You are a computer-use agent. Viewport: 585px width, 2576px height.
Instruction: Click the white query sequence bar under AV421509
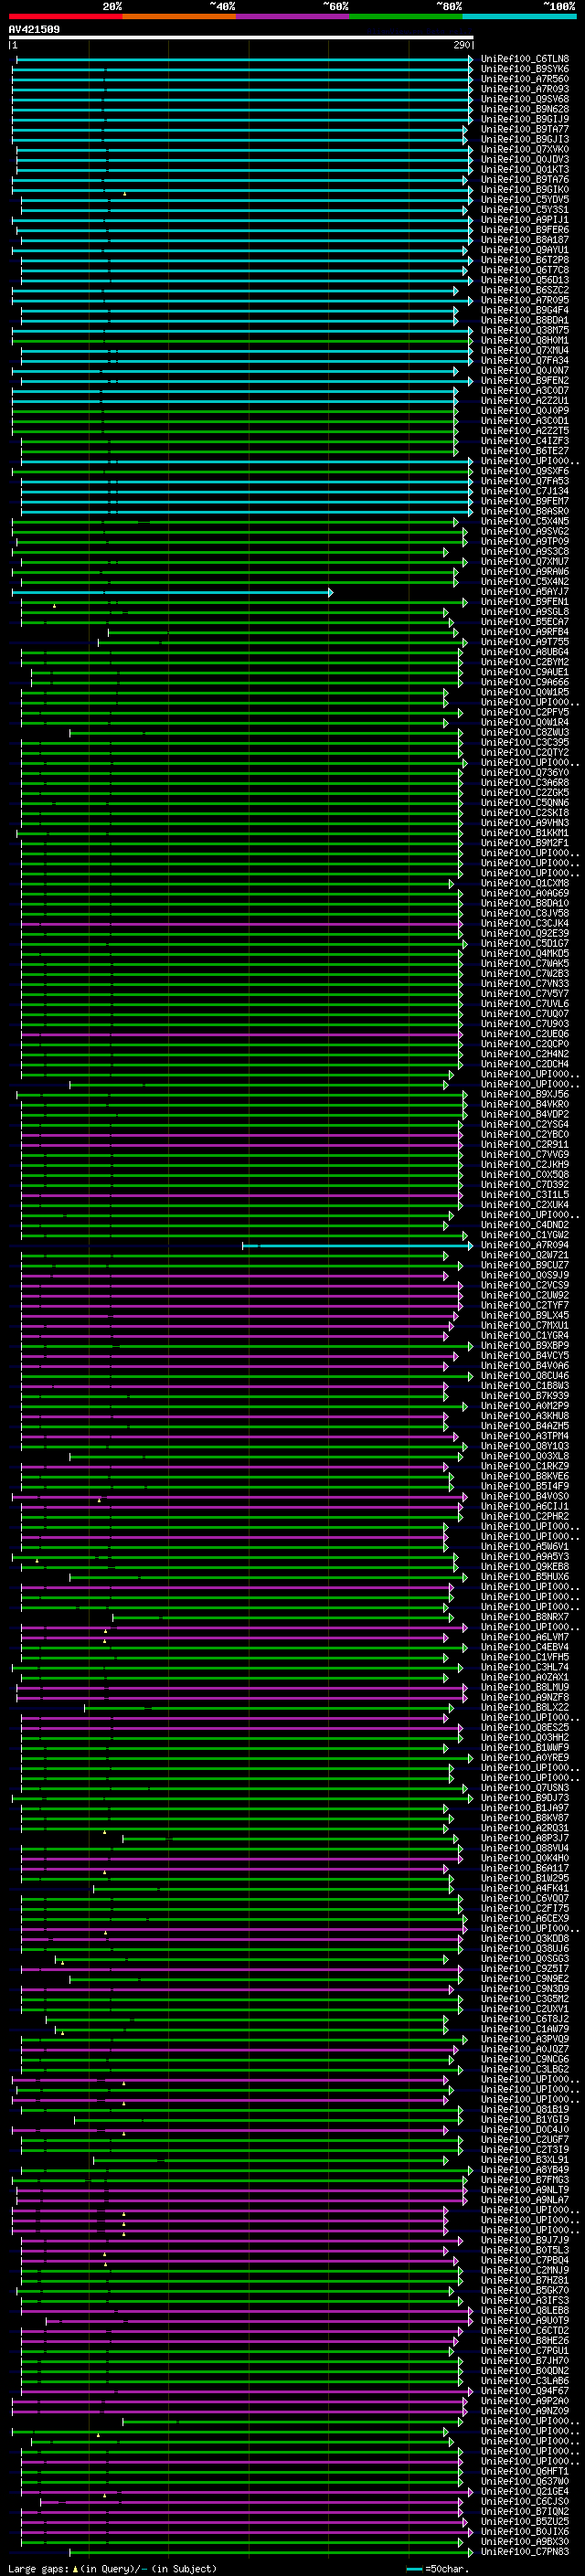pyautogui.click(x=241, y=37)
